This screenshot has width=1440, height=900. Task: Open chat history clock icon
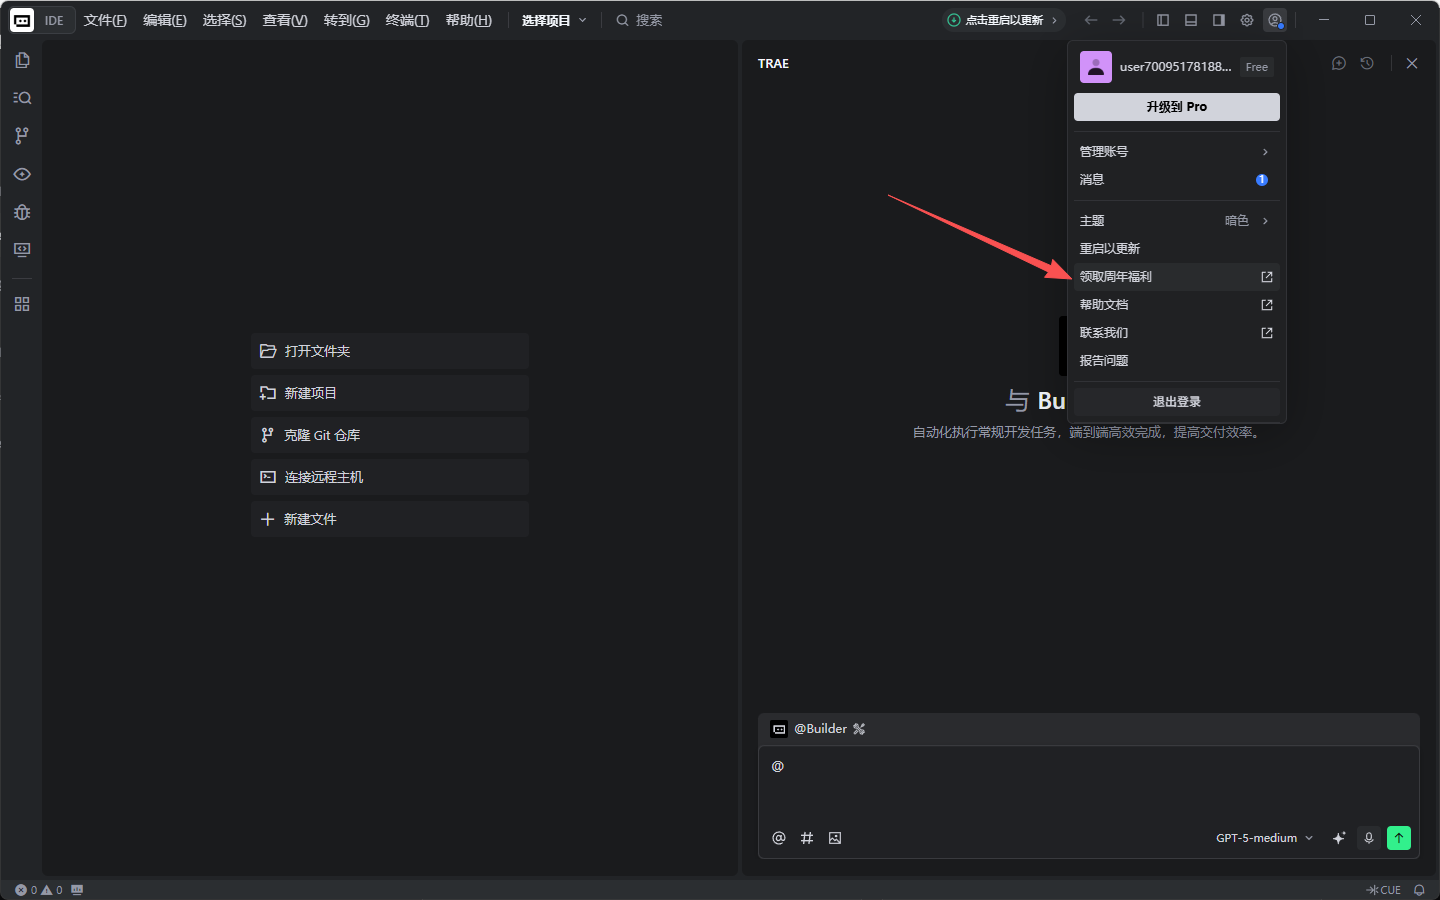click(x=1367, y=63)
